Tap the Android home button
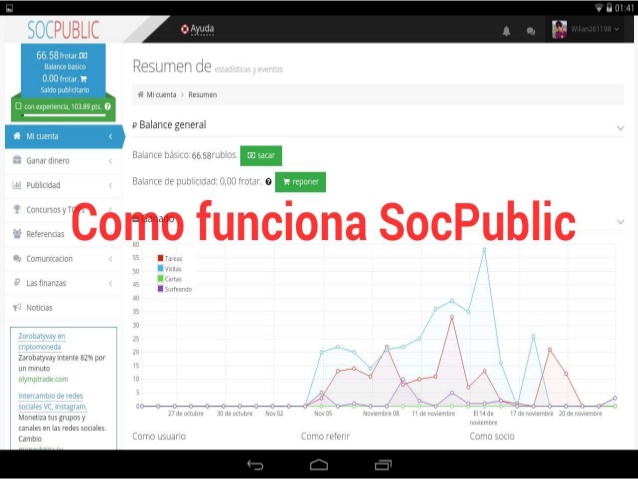The height and width of the screenshot is (479, 638). [x=319, y=465]
